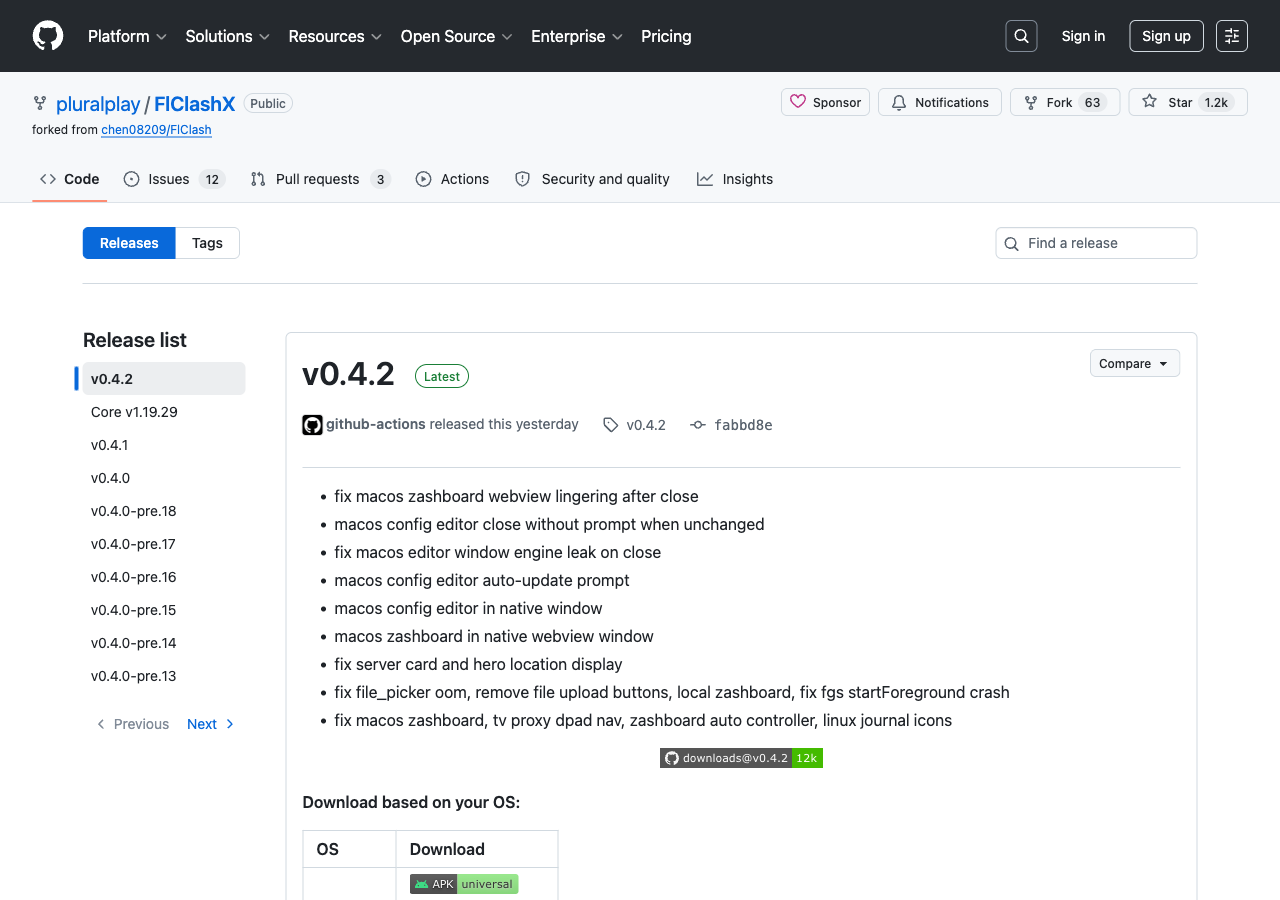Screen dimensions: 1280x900
Task: Click the commit icon beside fabbd8e
Action: (x=698, y=425)
